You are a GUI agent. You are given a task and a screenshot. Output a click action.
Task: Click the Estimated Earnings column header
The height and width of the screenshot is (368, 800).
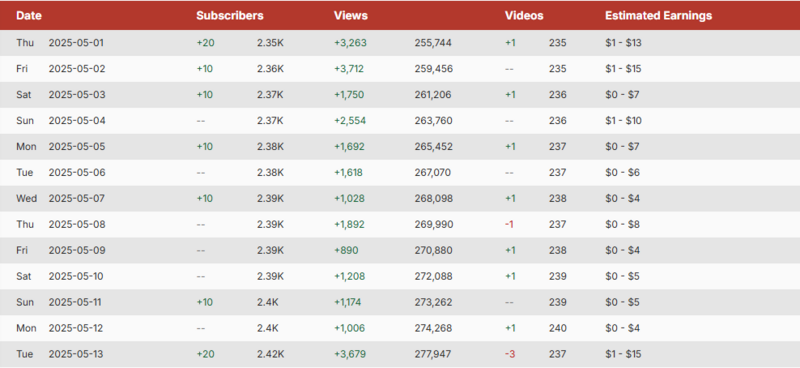pos(658,15)
